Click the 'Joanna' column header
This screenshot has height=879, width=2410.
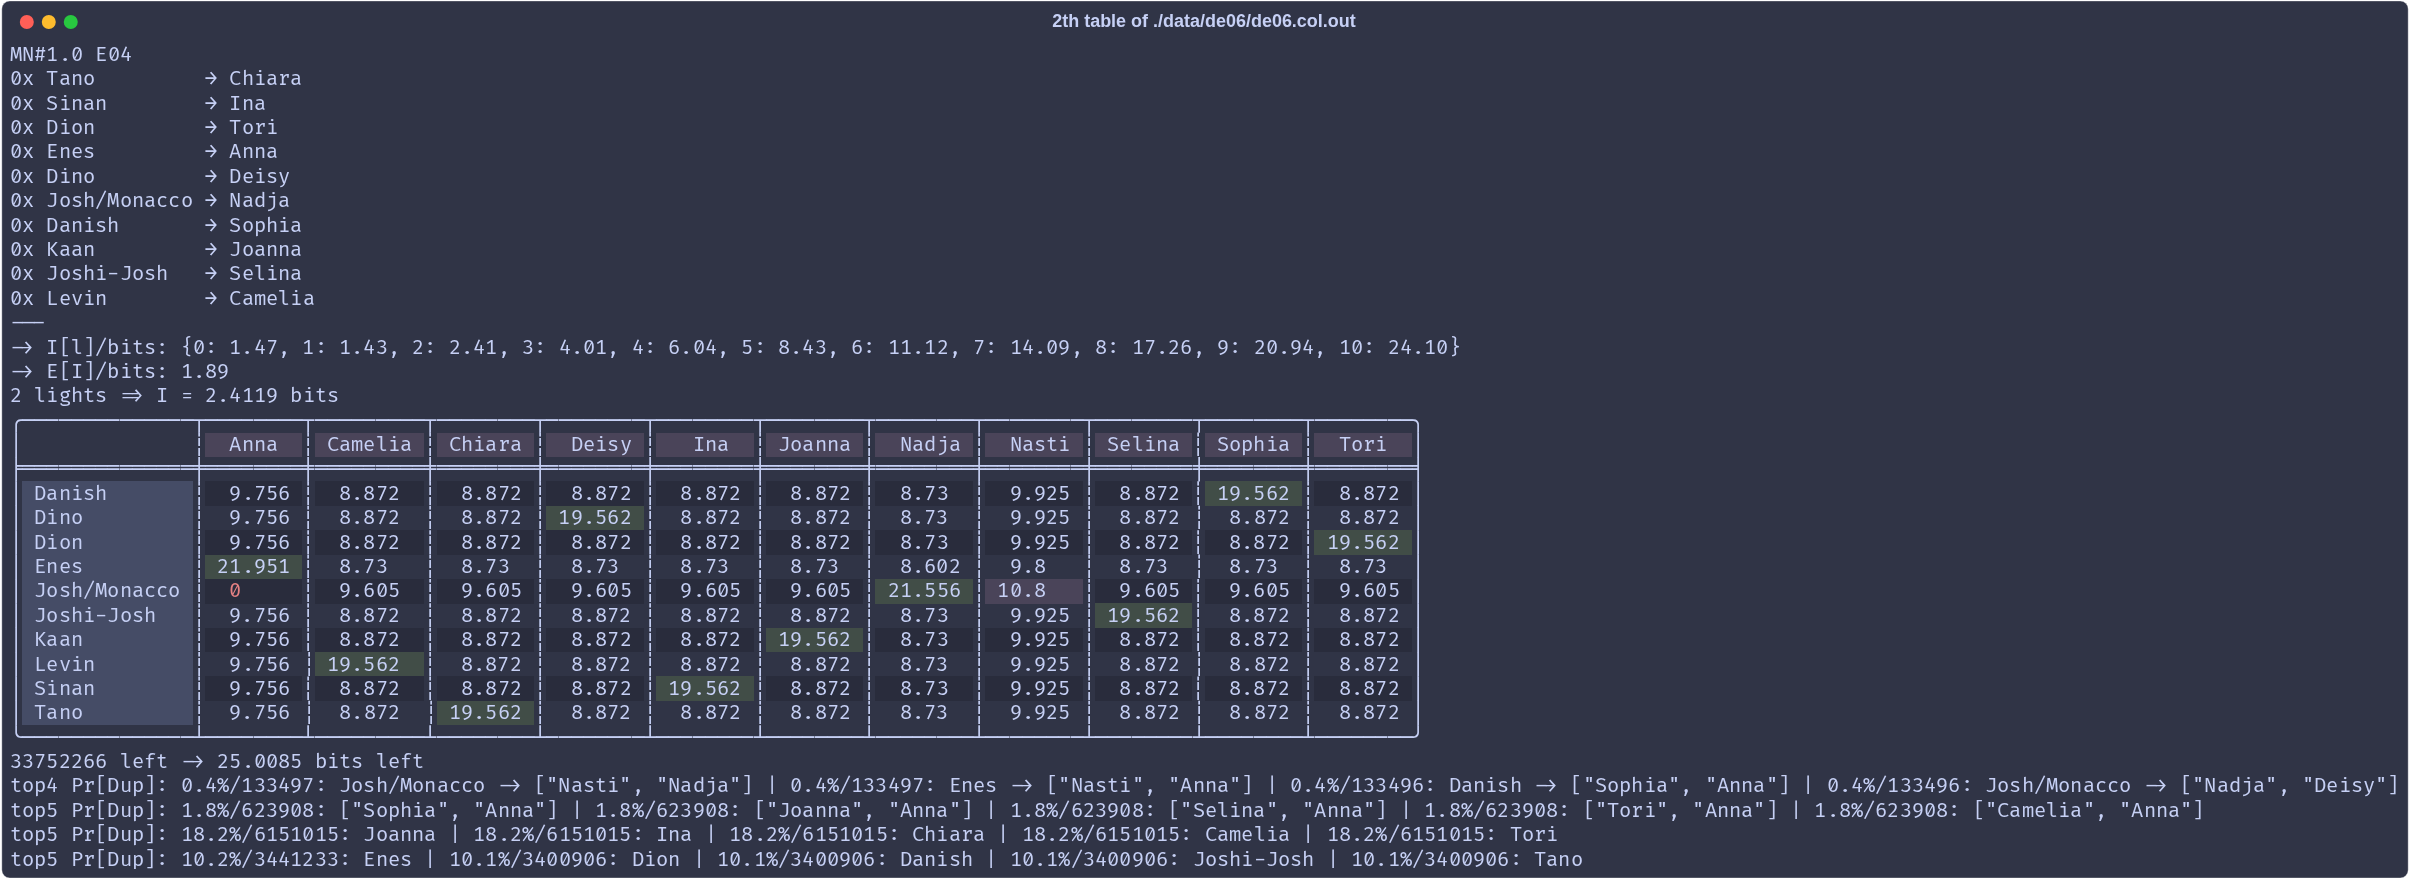click(814, 444)
